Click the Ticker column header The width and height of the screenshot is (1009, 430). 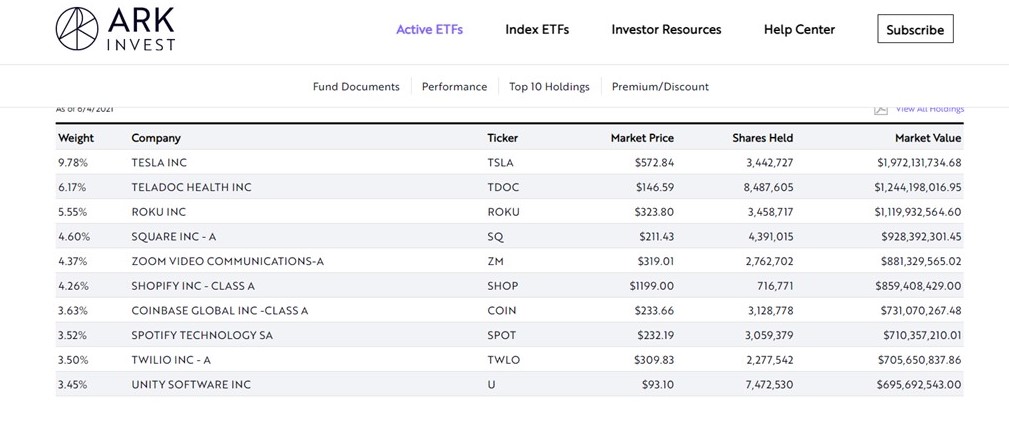click(x=502, y=138)
